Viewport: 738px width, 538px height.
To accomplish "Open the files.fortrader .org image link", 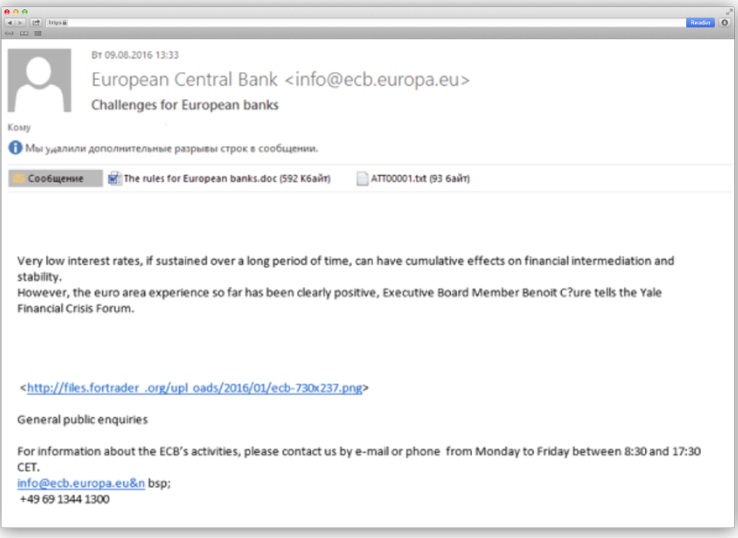I will [194, 388].
